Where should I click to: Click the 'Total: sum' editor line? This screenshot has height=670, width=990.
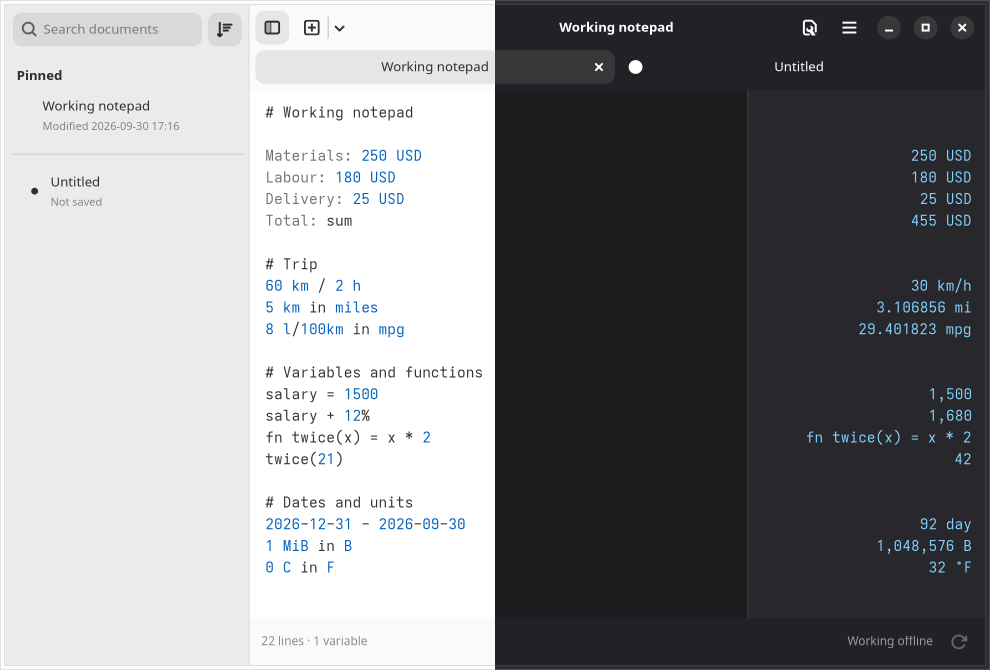309,221
